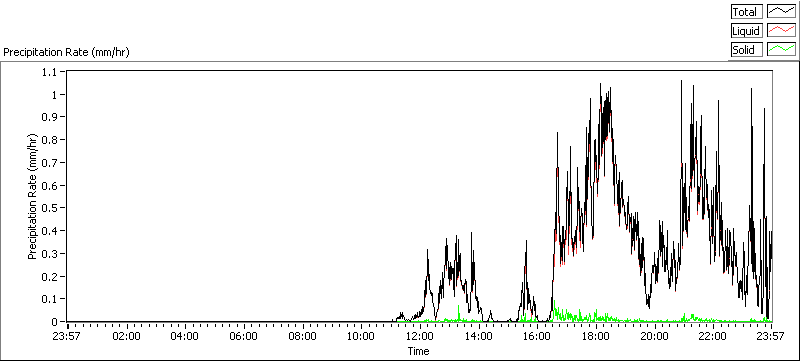The width and height of the screenshot is (800, 361).
Task: Click the chart title 'Precipitation Rate (mm/hr)'
Action: click(x=66, y=52)
